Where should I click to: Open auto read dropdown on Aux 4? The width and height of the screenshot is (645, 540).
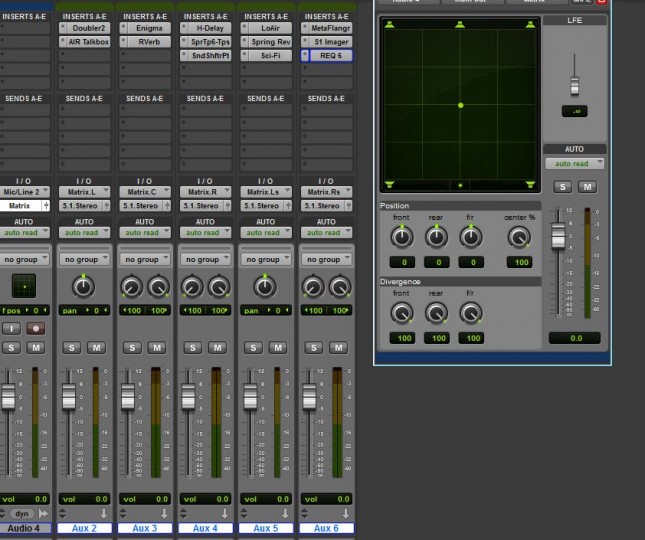[205, 232]
